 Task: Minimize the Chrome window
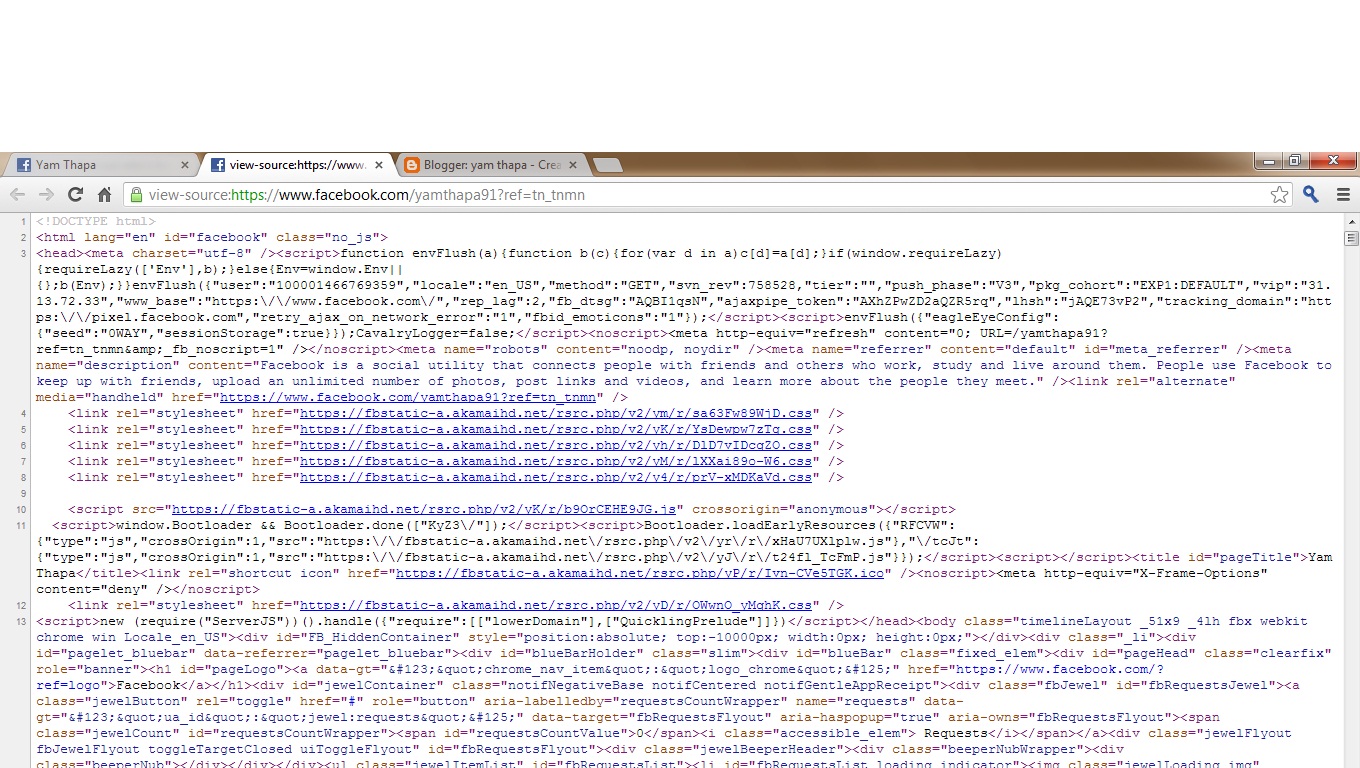tap(1270, 161)
